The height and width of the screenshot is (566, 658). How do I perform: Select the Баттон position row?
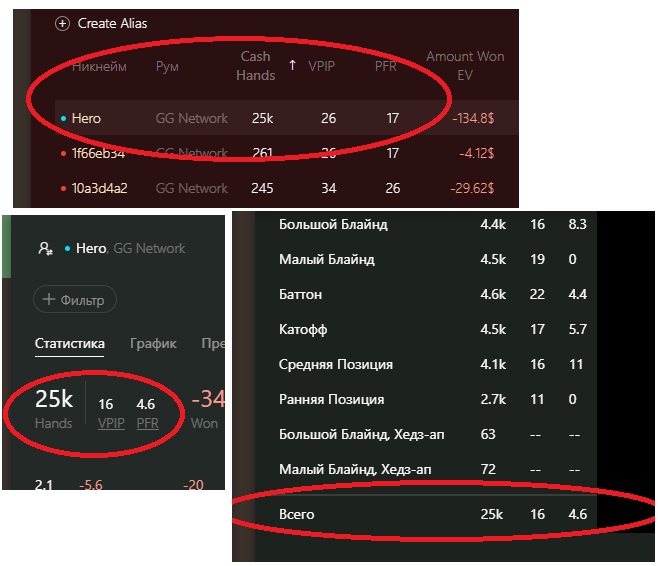pyautogui.click(x=426, y=294)
